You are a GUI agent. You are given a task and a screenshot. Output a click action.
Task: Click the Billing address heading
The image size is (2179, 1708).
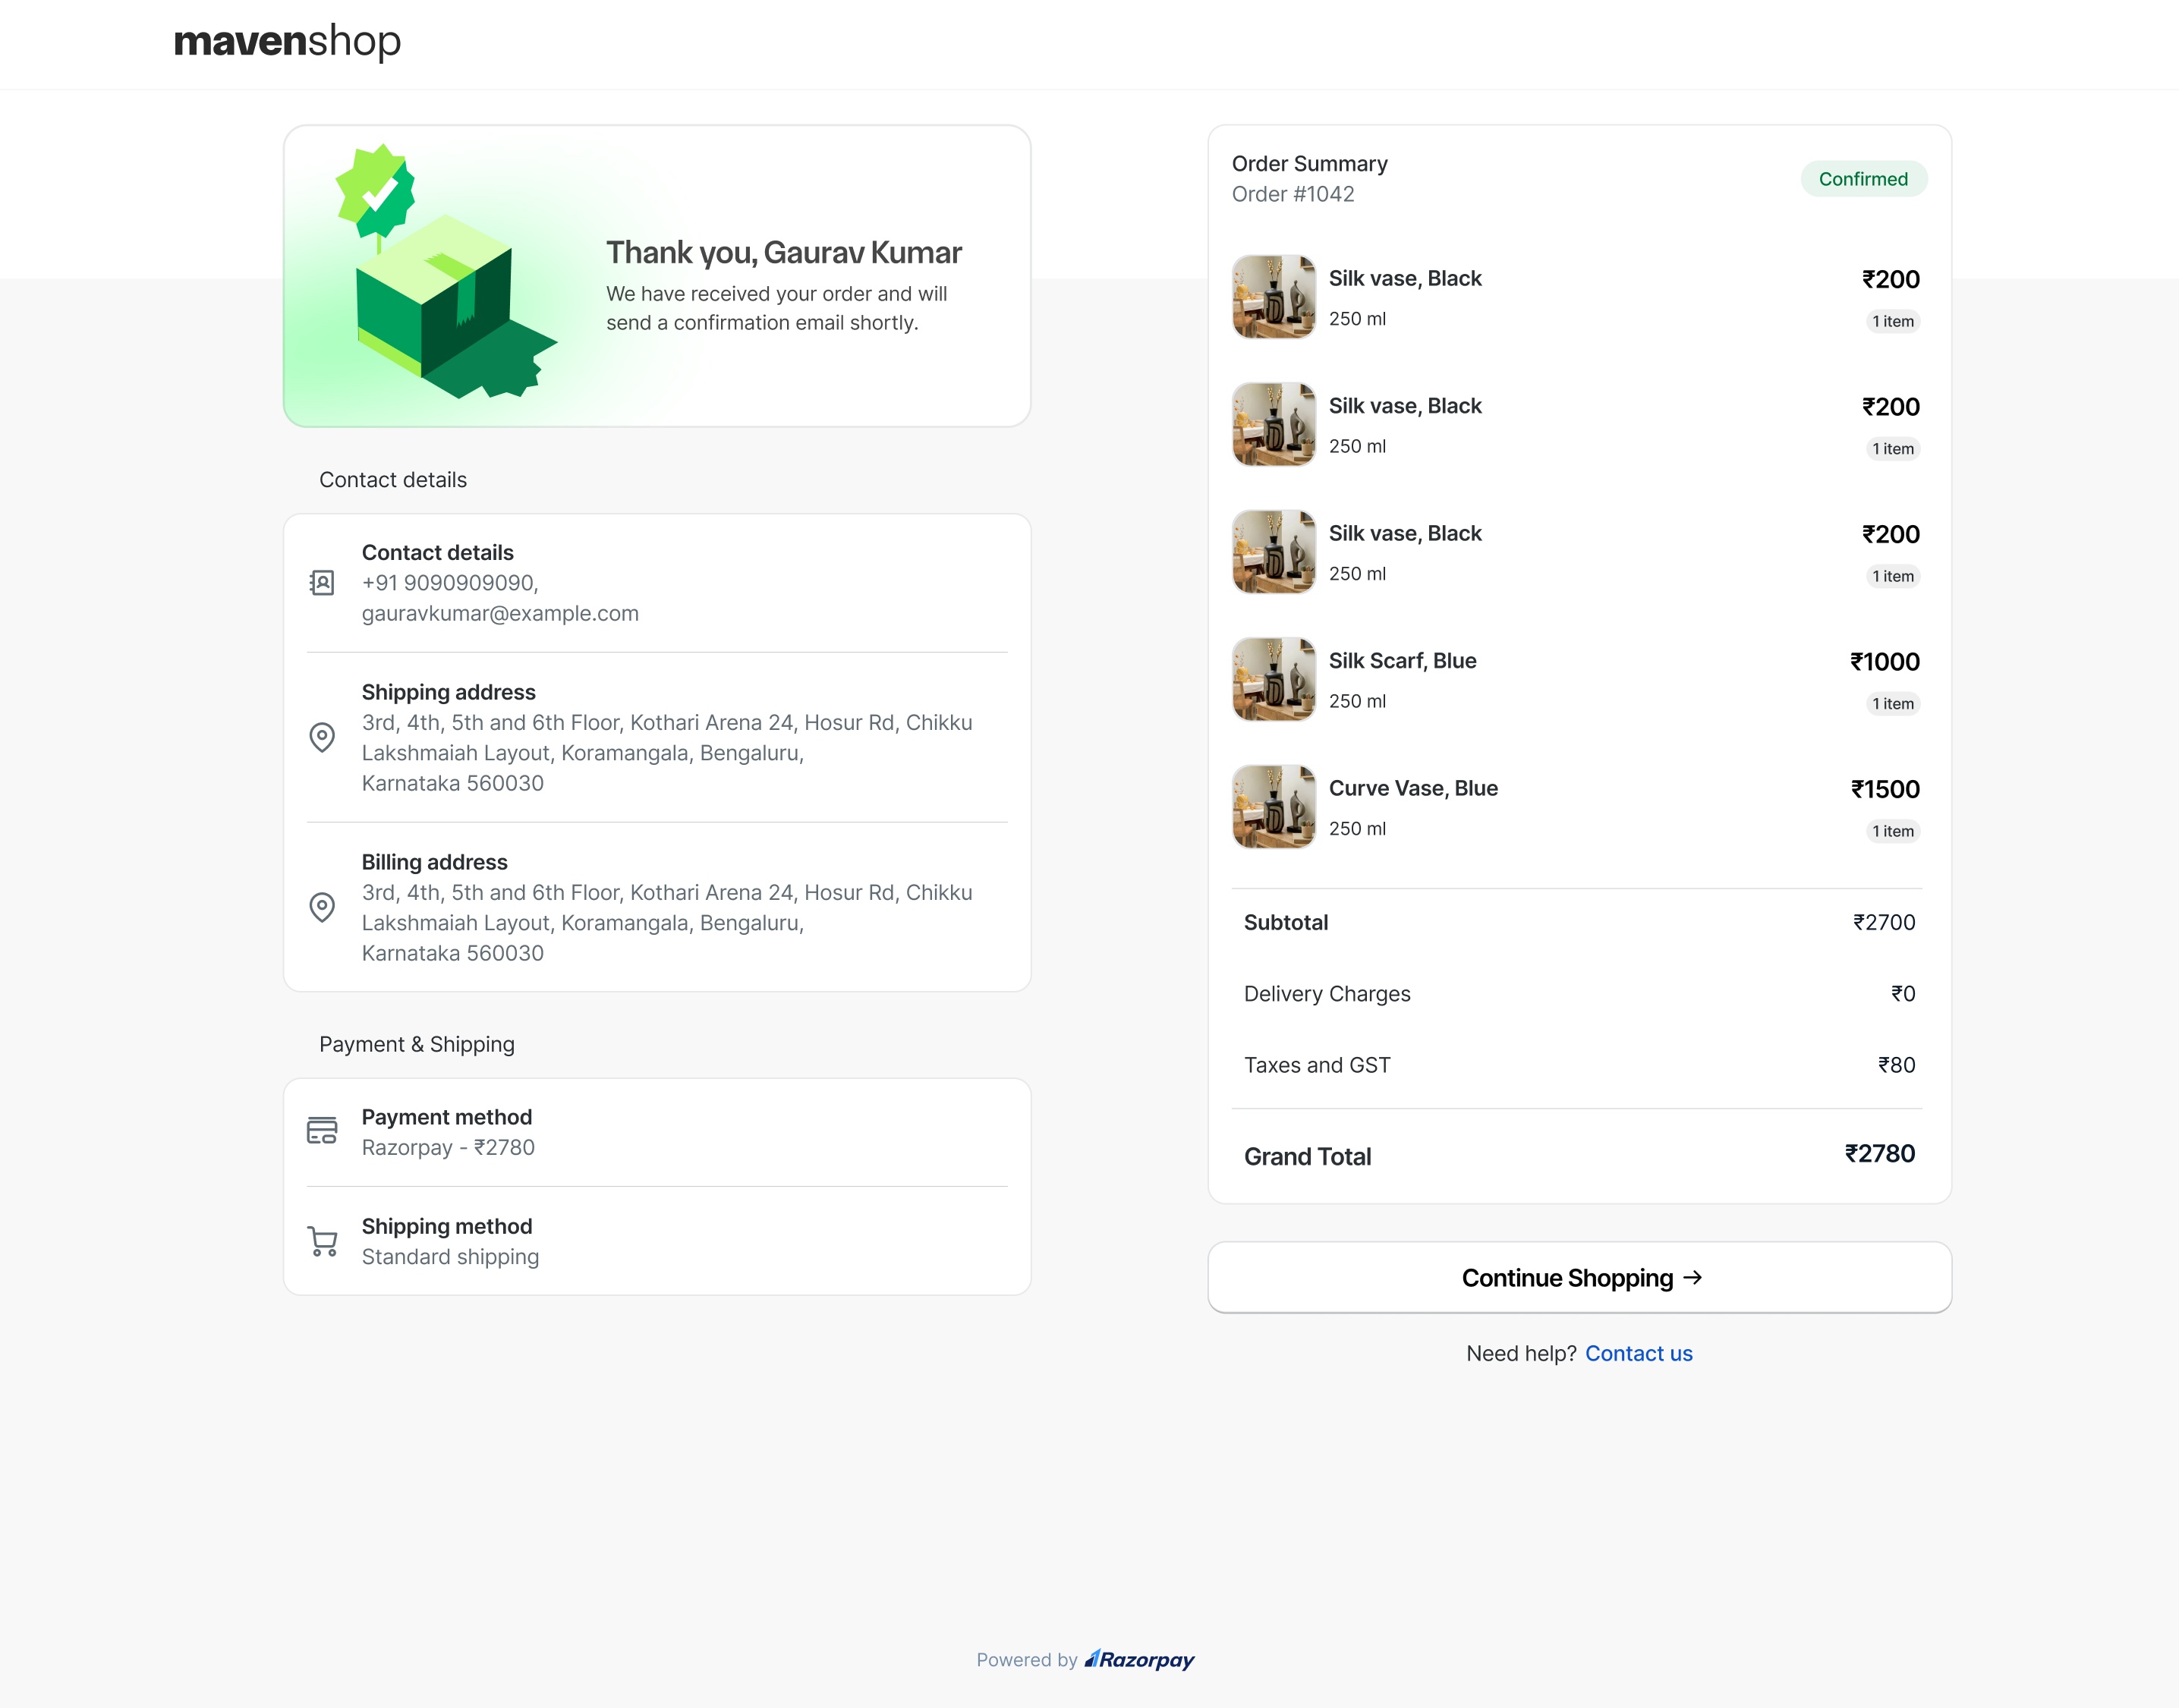click(x=434, y=862)
